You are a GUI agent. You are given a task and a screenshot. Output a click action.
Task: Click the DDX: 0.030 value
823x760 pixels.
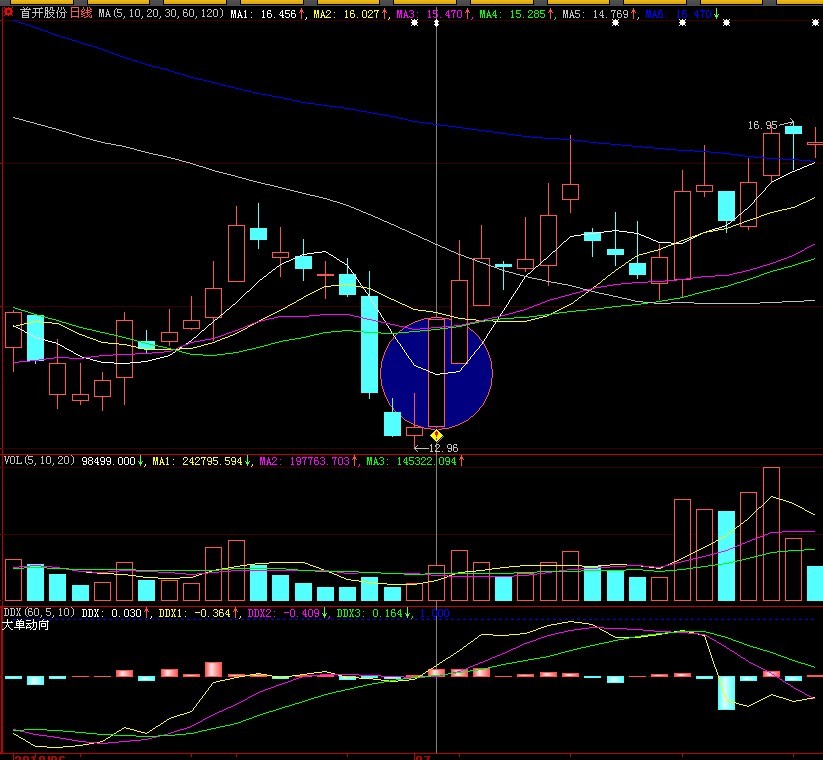tap(112, 613)
